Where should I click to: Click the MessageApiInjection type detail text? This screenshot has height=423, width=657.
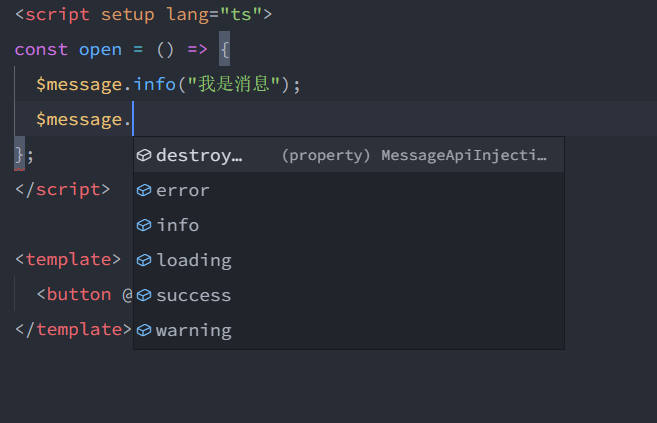pyautogui.click(x=465, y=156)
